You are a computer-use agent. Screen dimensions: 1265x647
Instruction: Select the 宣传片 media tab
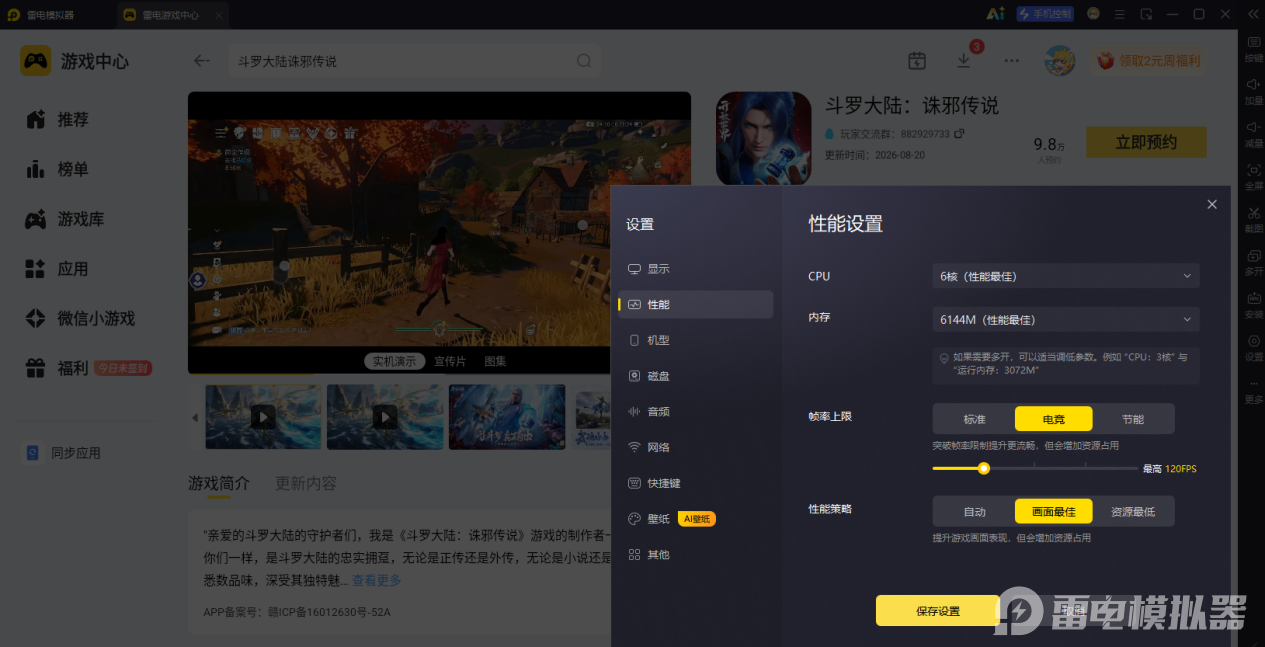(450, 361)
